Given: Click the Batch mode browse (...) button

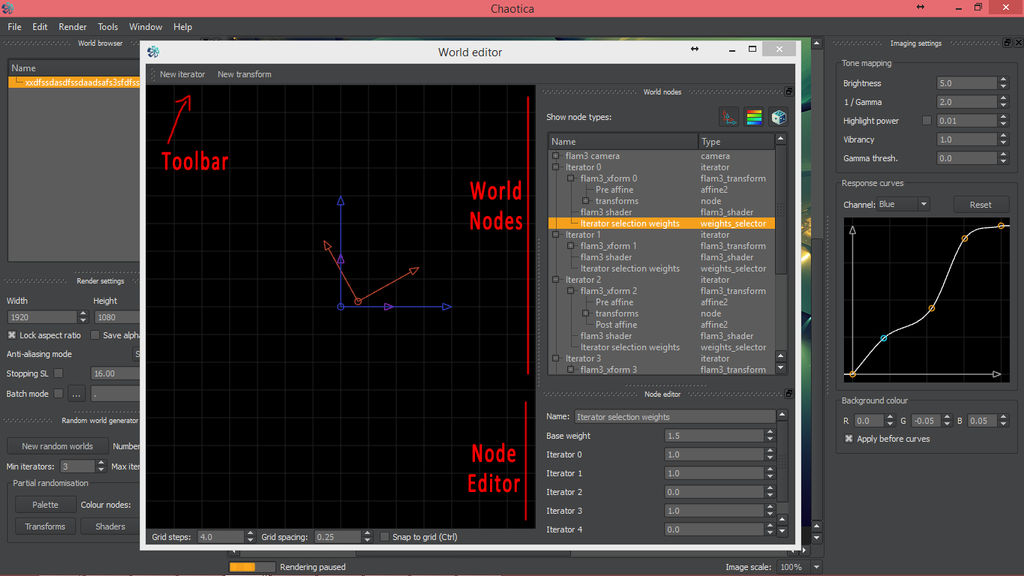Looking at the screenshot, I should [76, 394].
